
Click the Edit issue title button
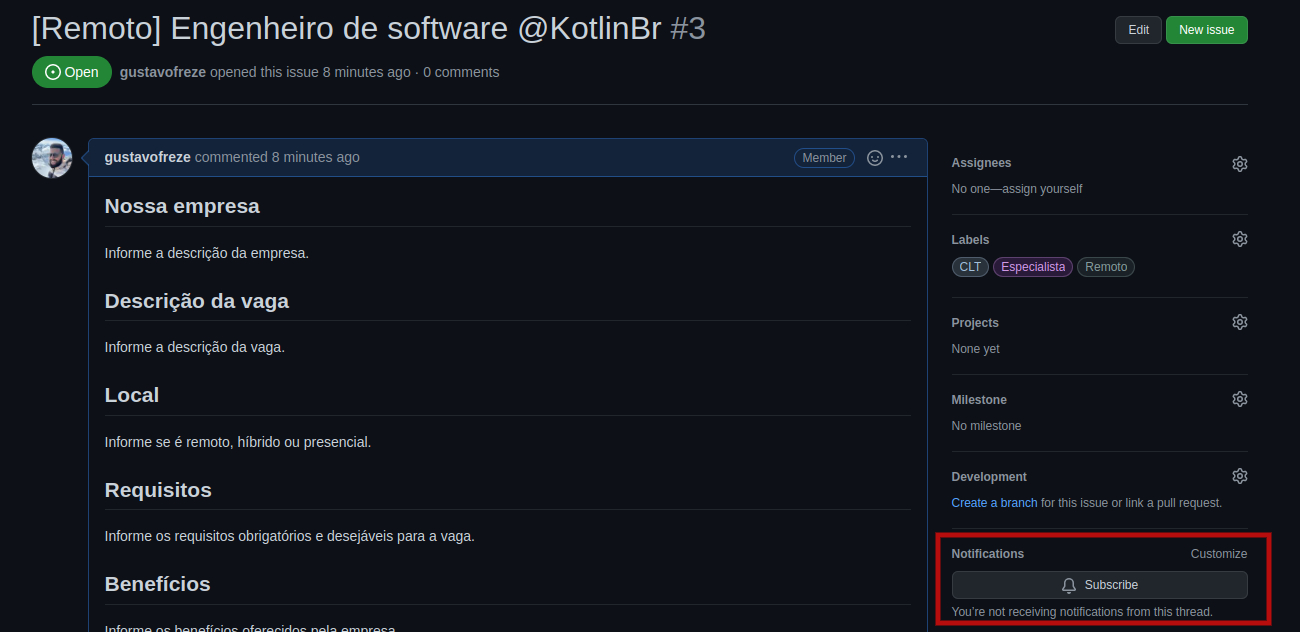(1138, 30)
